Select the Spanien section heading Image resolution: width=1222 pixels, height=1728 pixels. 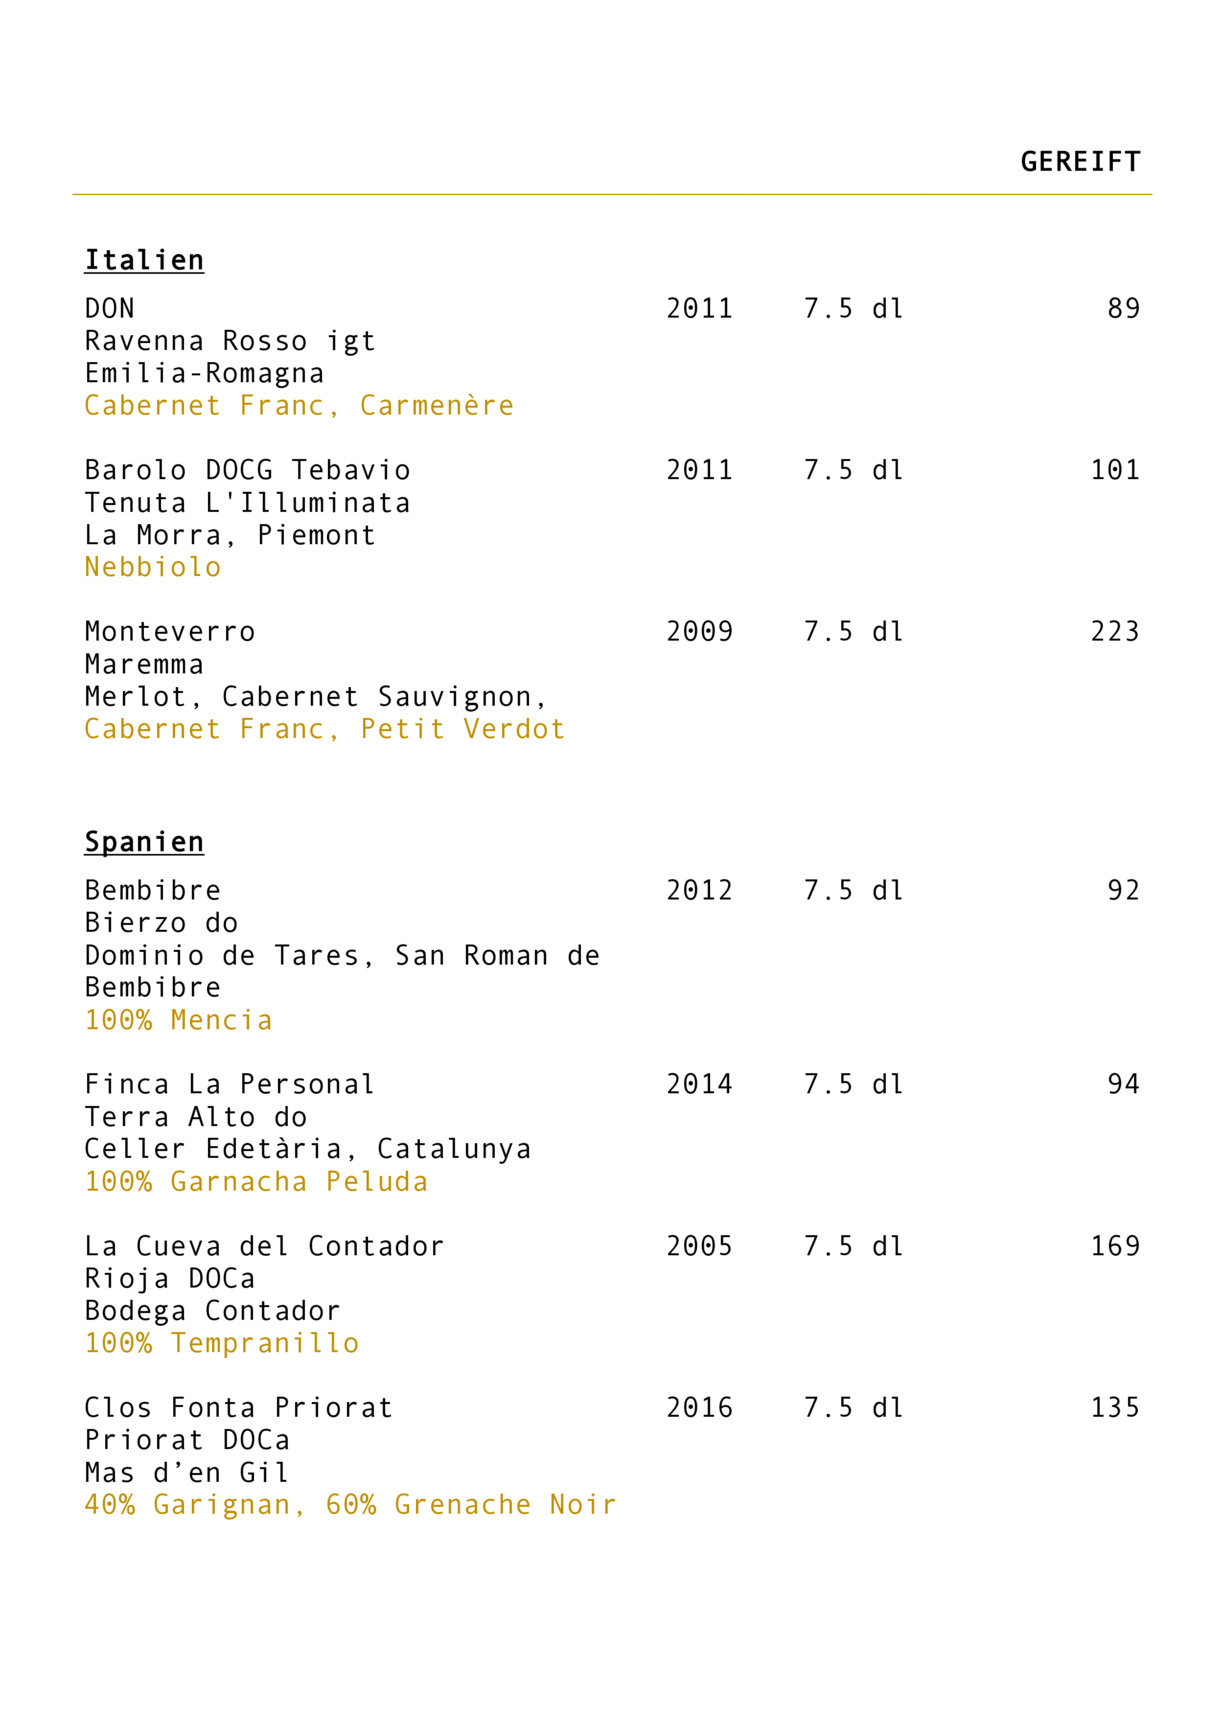coord(144,842)
